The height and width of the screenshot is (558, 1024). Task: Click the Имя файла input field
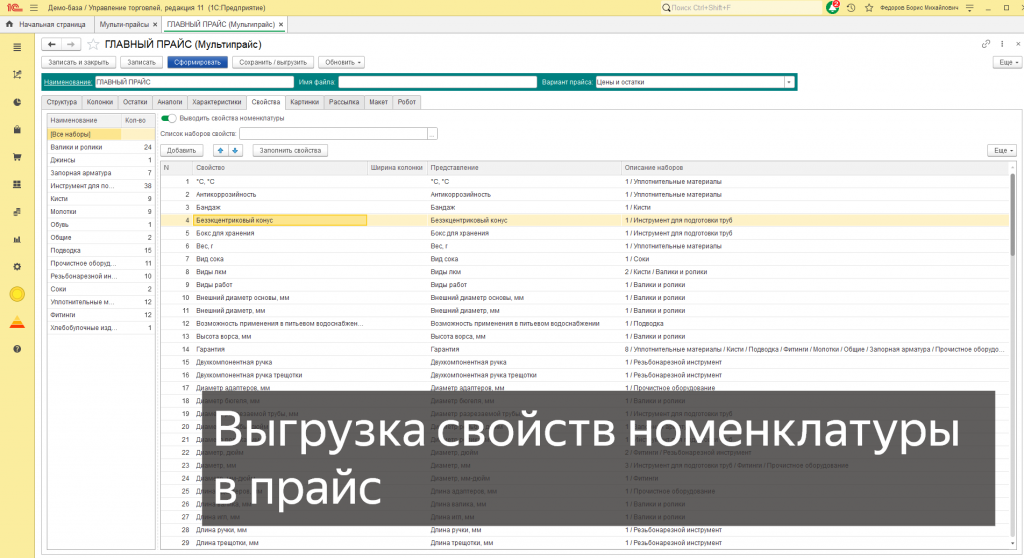pos(438,82)
